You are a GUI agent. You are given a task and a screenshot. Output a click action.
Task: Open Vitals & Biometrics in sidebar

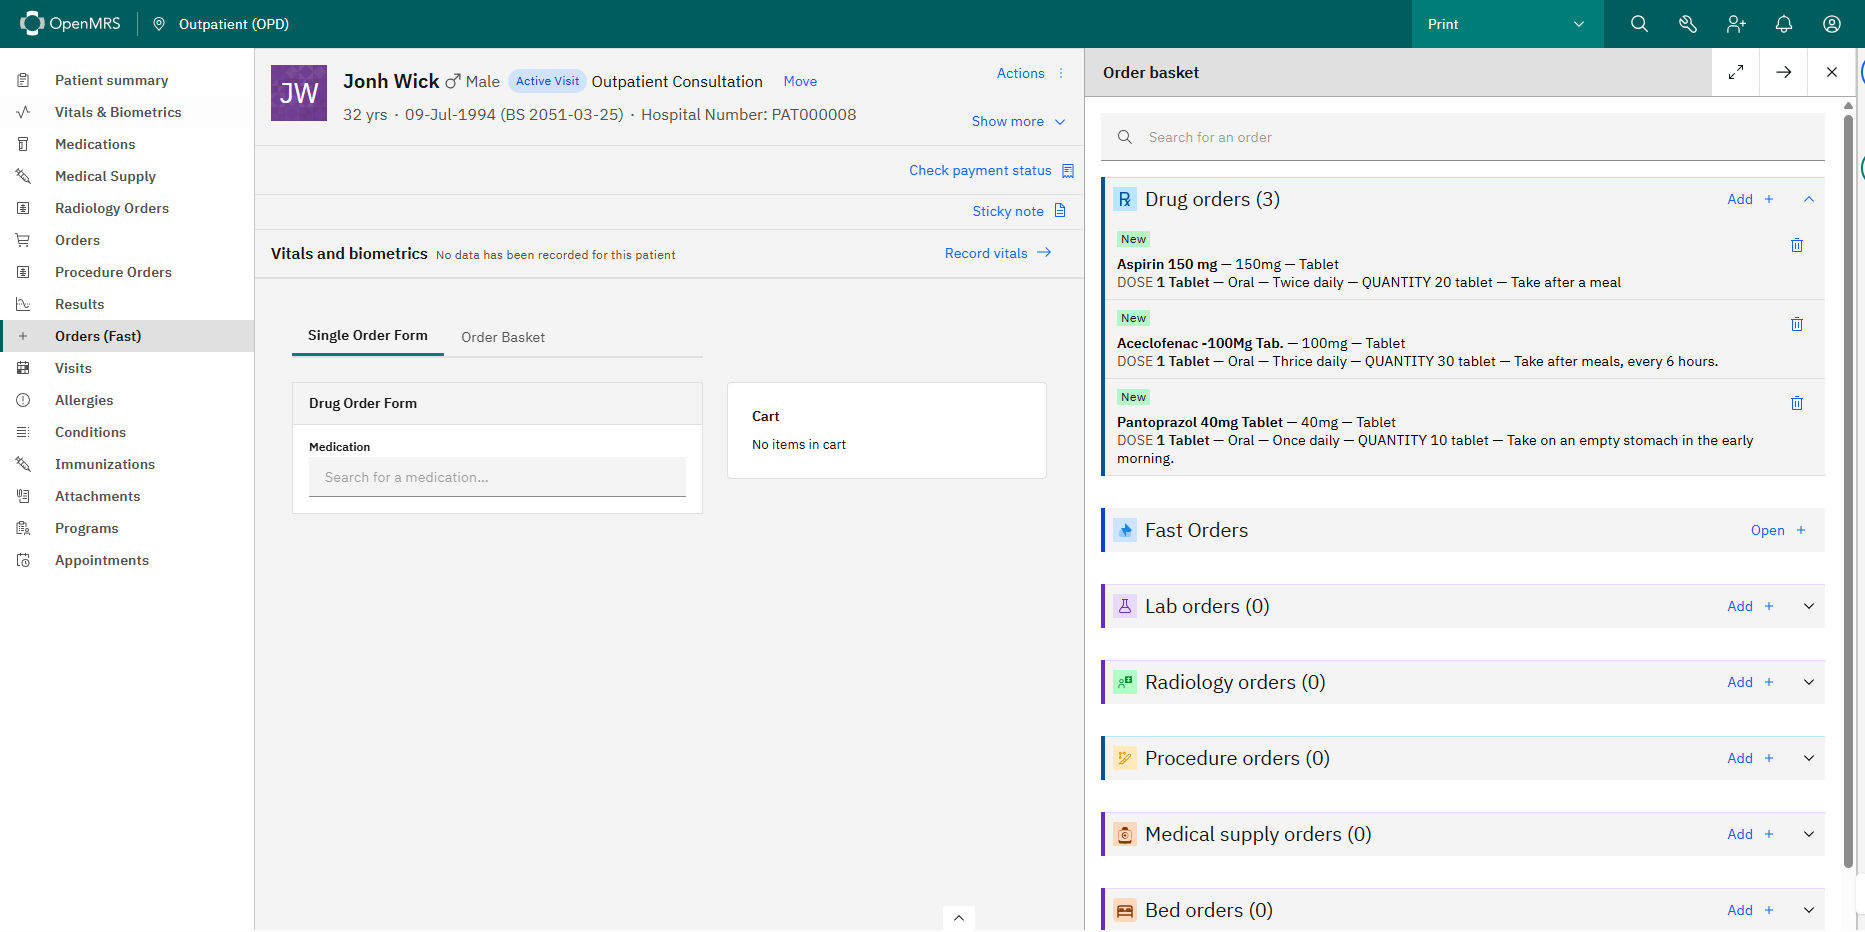click(127, 112)
